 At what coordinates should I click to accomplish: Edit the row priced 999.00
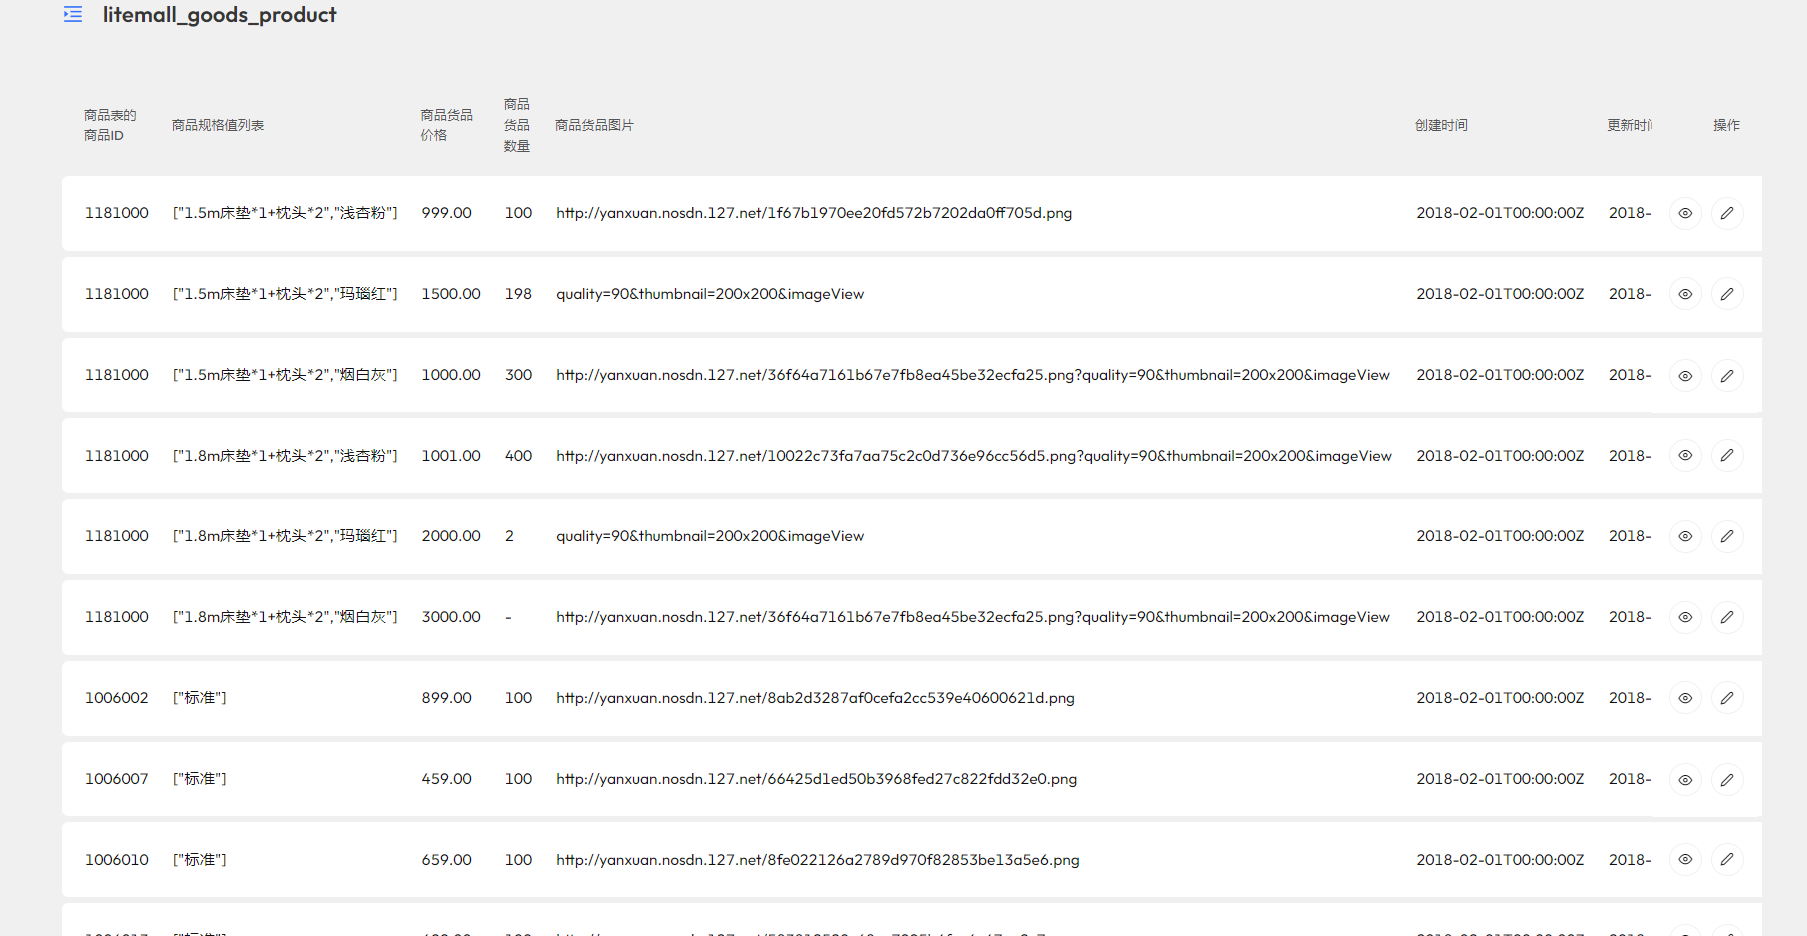1727,213
